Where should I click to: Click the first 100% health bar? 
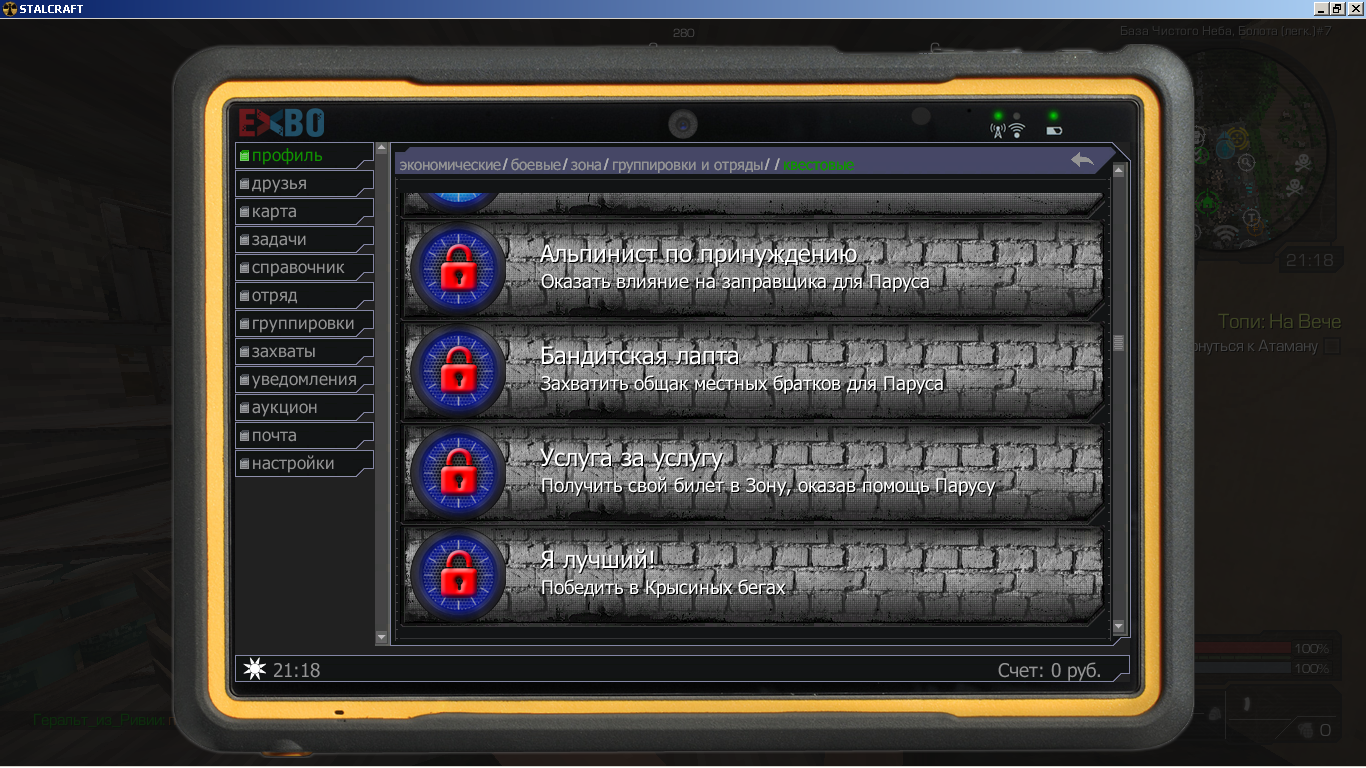coord(1243,649)
